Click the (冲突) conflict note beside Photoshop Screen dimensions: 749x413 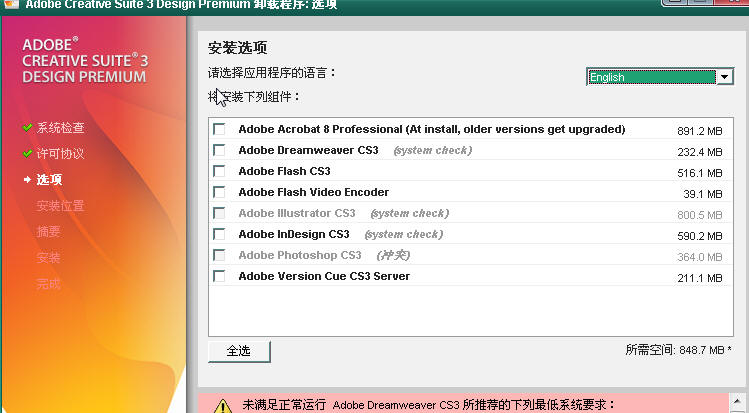click(x=393, y=255)
